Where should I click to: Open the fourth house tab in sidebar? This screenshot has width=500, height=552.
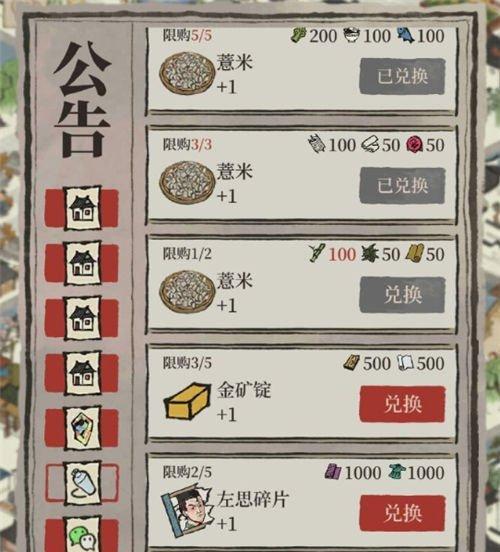point(82,373)
